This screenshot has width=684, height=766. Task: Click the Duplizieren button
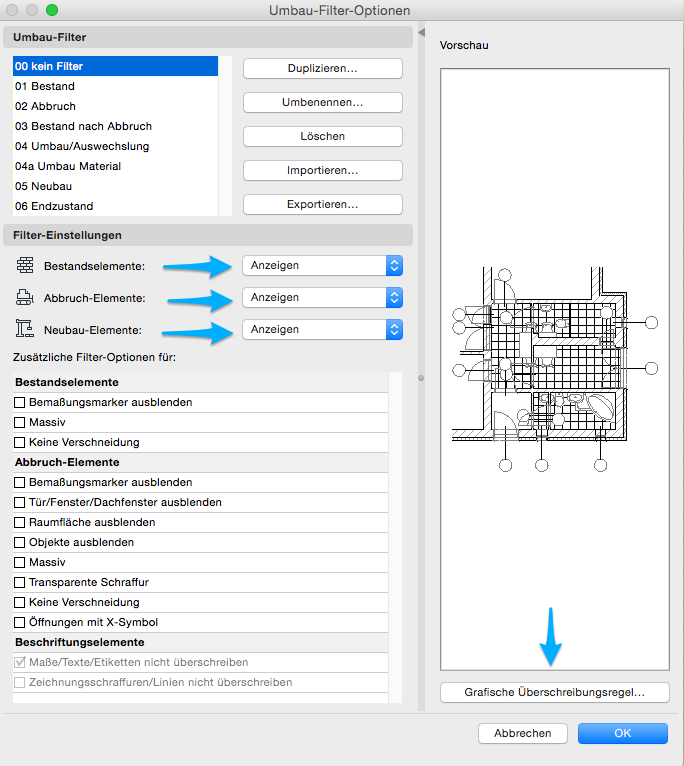coord(322,68)
